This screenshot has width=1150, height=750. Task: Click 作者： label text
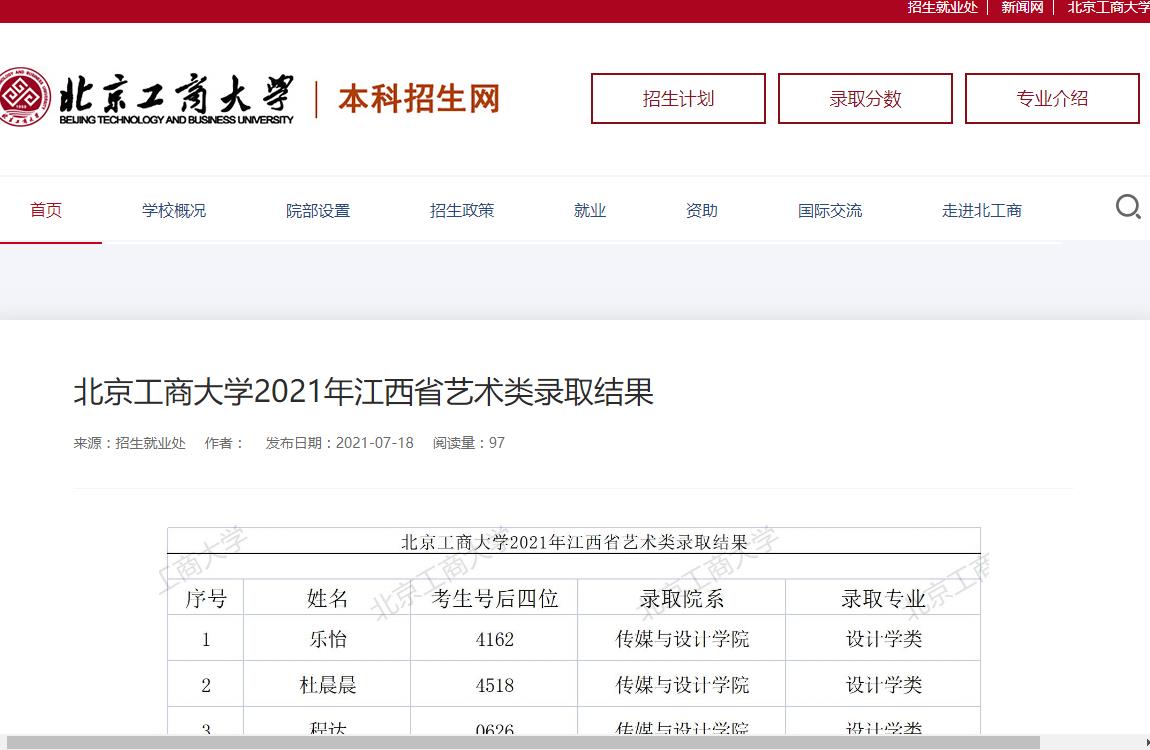pos(224,443)
